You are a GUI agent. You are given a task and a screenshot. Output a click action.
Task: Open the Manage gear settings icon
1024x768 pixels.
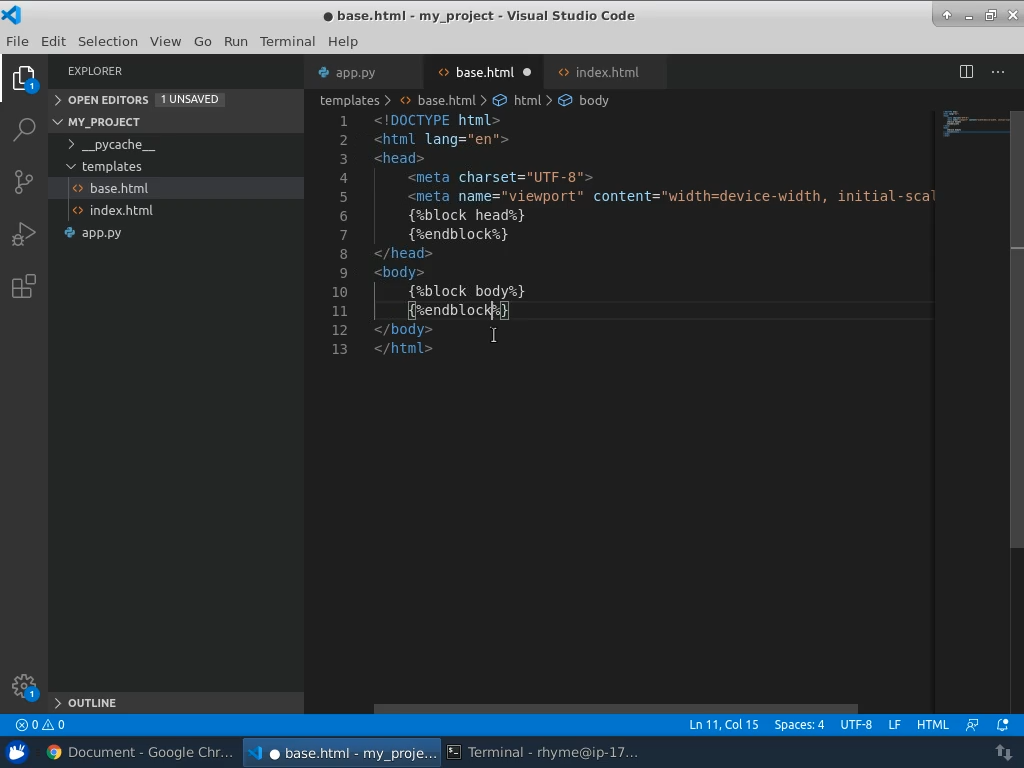point(24,685)
